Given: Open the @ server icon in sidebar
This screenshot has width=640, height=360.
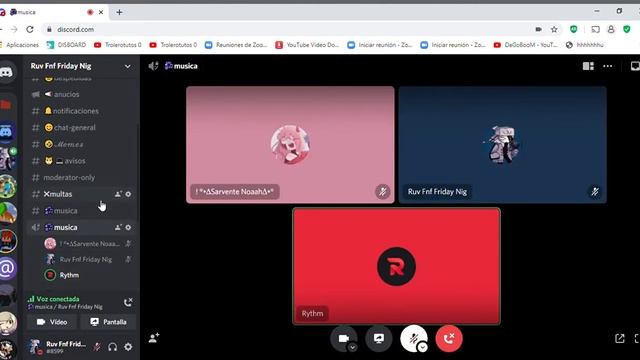Looking at the screenshot, I should click(x=7, y=268).
